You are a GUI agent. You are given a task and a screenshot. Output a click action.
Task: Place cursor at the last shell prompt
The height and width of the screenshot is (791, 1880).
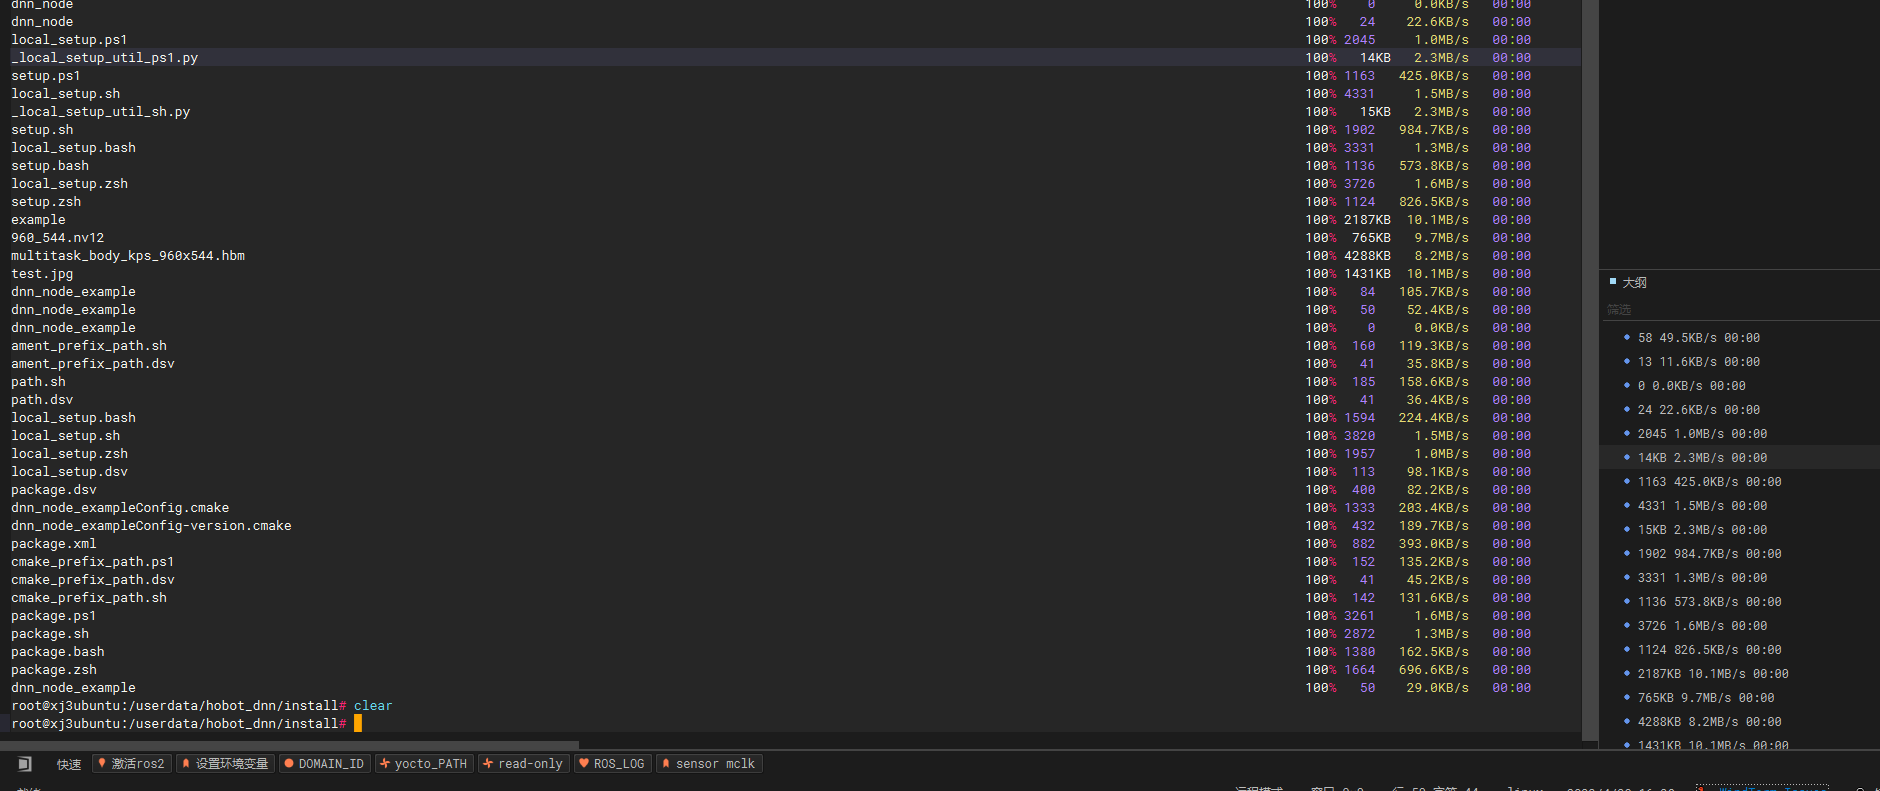(x=358, y=724)
